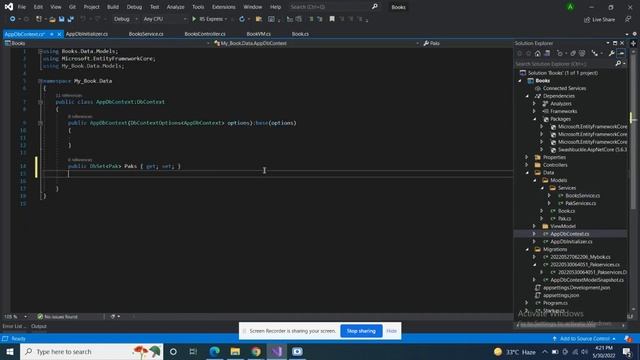640x360 pixels.
Task: Switch to the BooksService.cs tab
Action: tap(146, 34)
